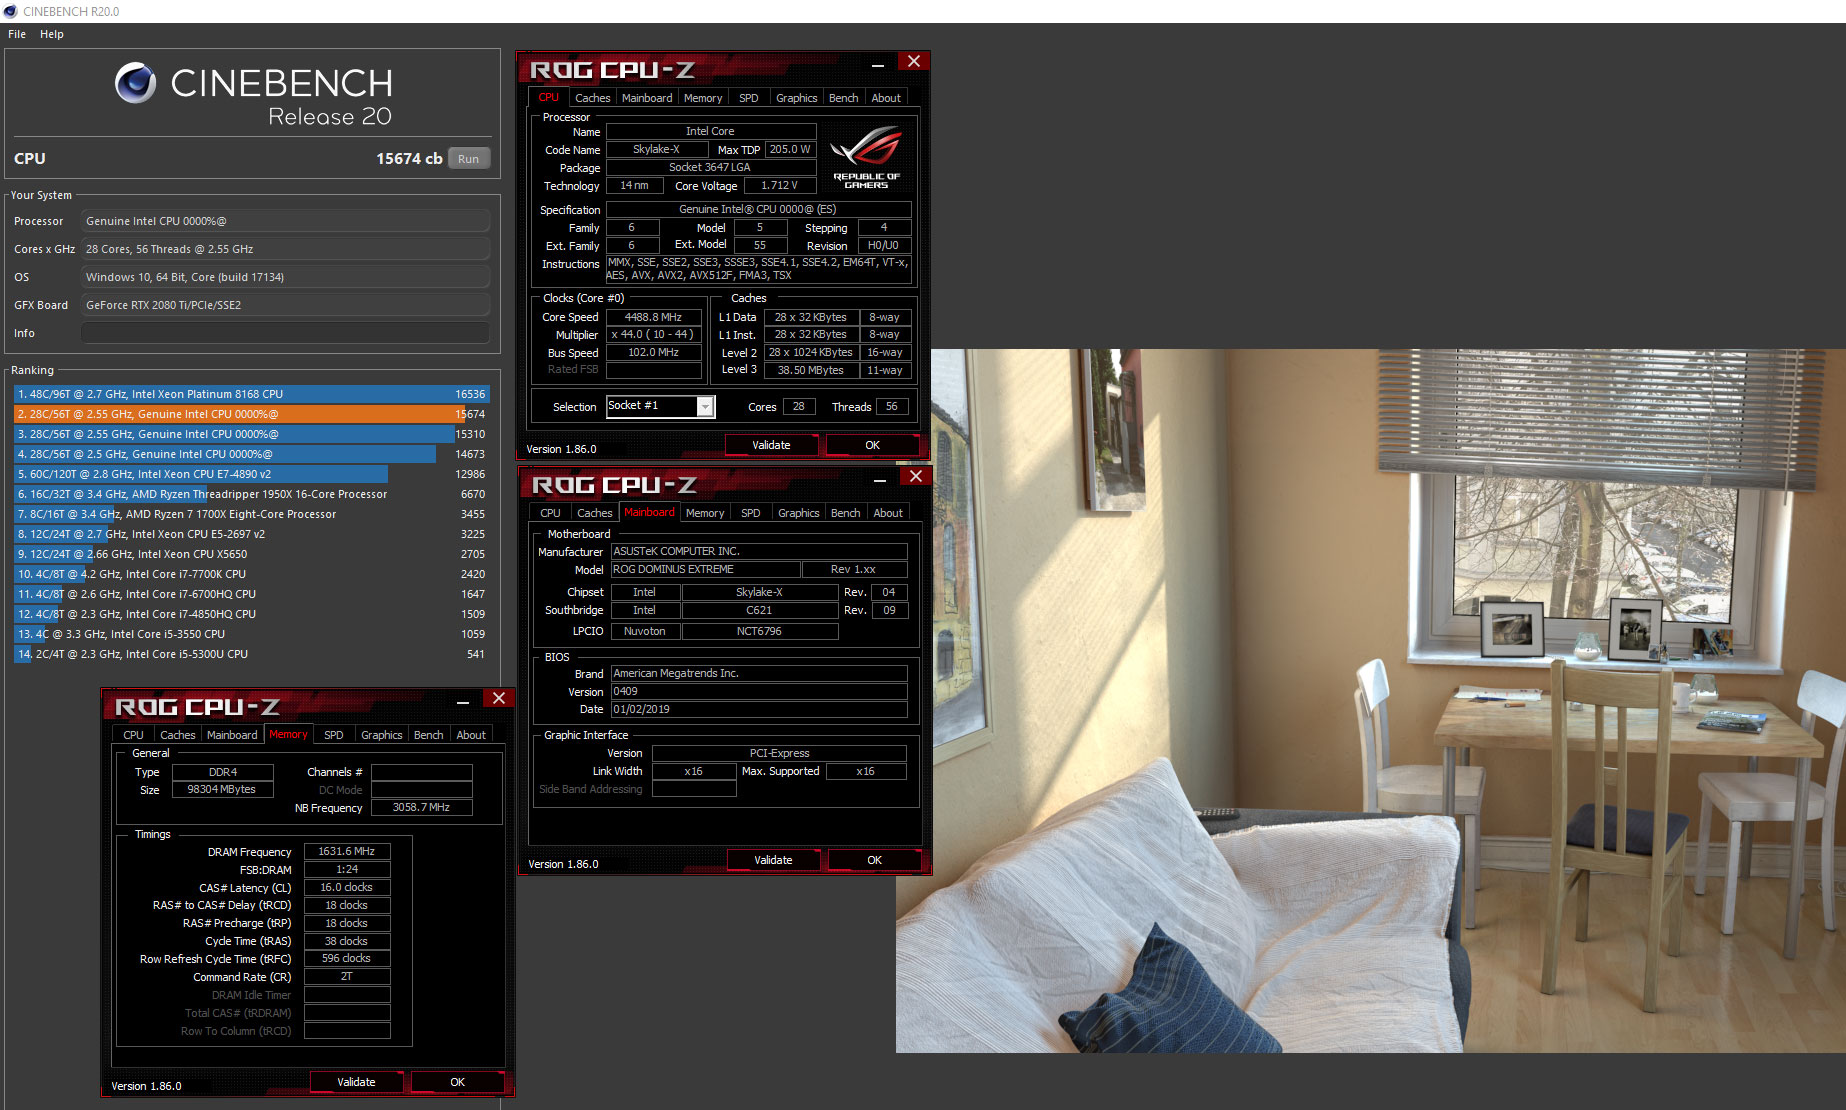Screen dimensions: 1846x1110
Task: Select highlighted ranking entry scoring 15674
Action: pos(251,414)
